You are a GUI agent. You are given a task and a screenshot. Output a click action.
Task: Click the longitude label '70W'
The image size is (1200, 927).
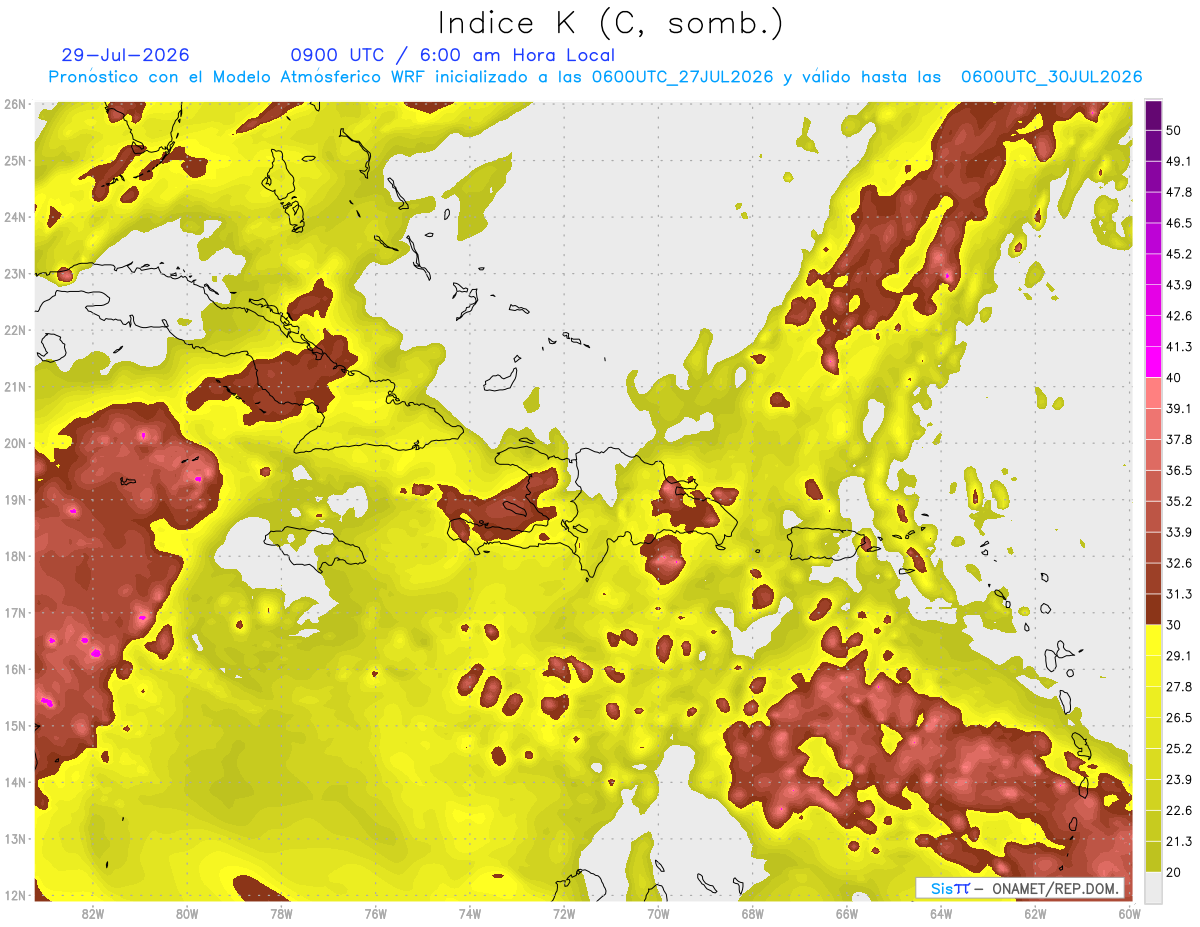(x=658, y=913)
